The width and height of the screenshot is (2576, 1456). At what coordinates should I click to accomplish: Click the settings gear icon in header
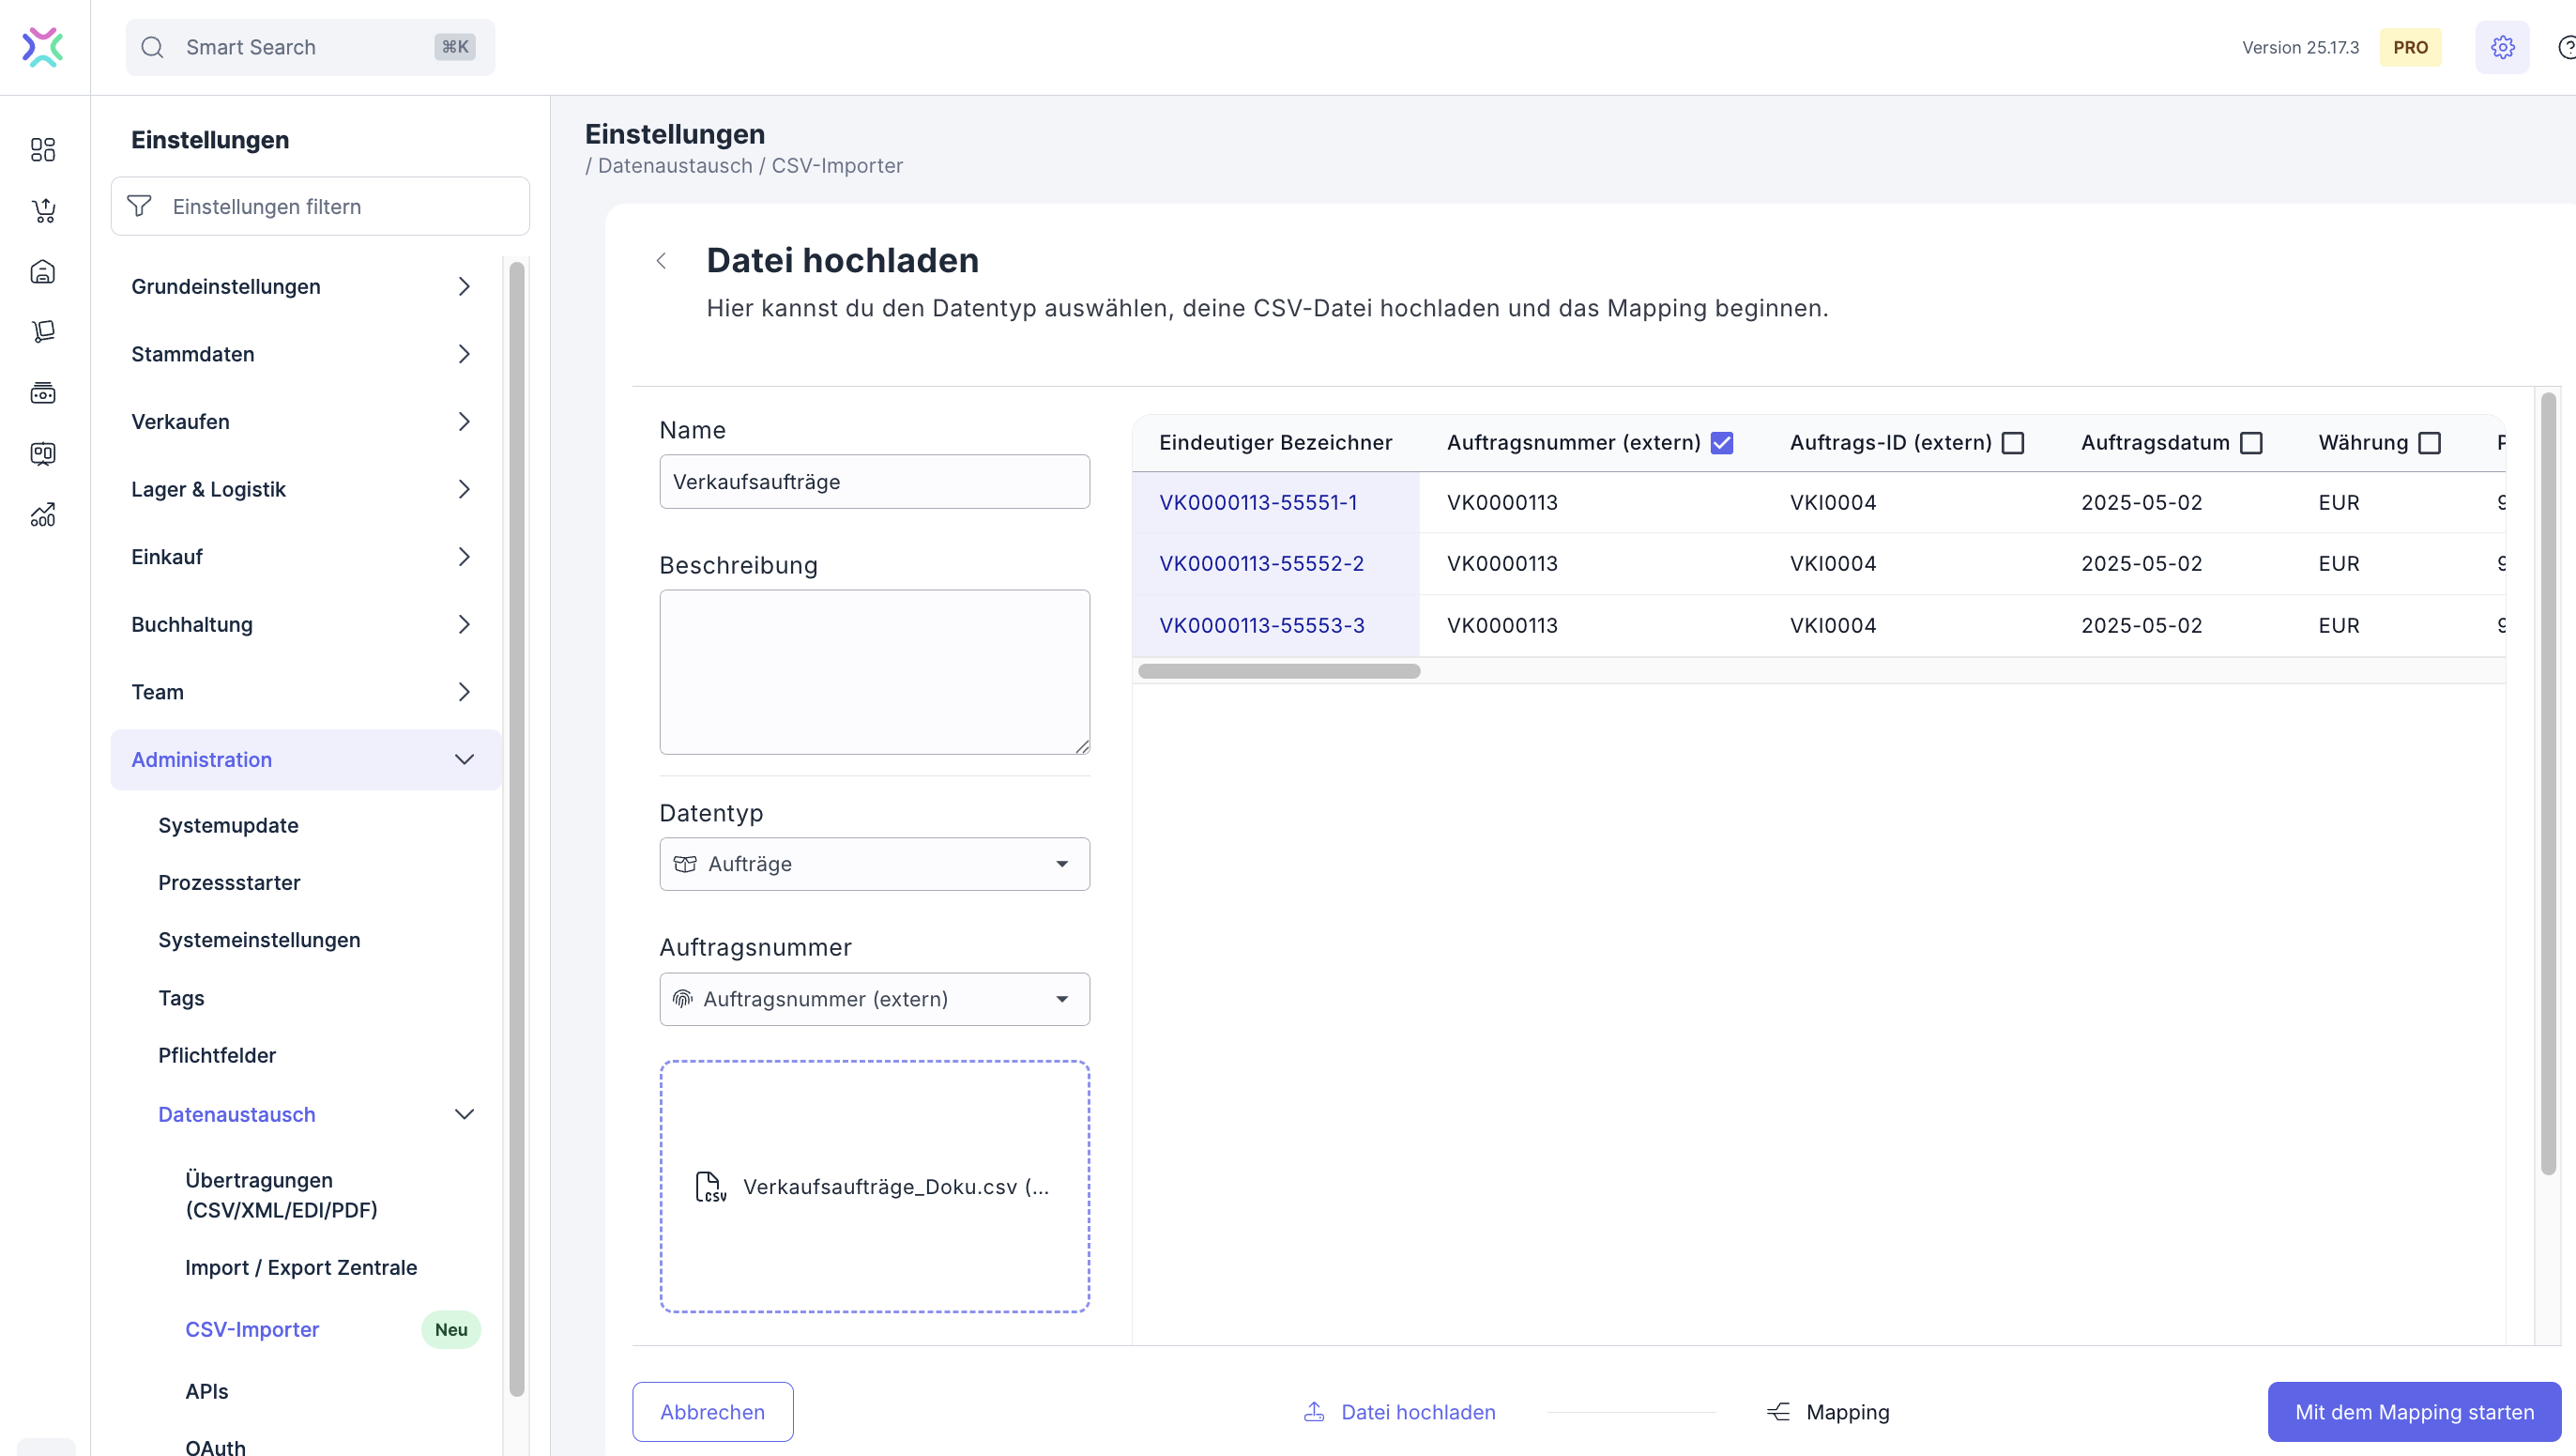pyautogui.click(x=2502, y=47)
